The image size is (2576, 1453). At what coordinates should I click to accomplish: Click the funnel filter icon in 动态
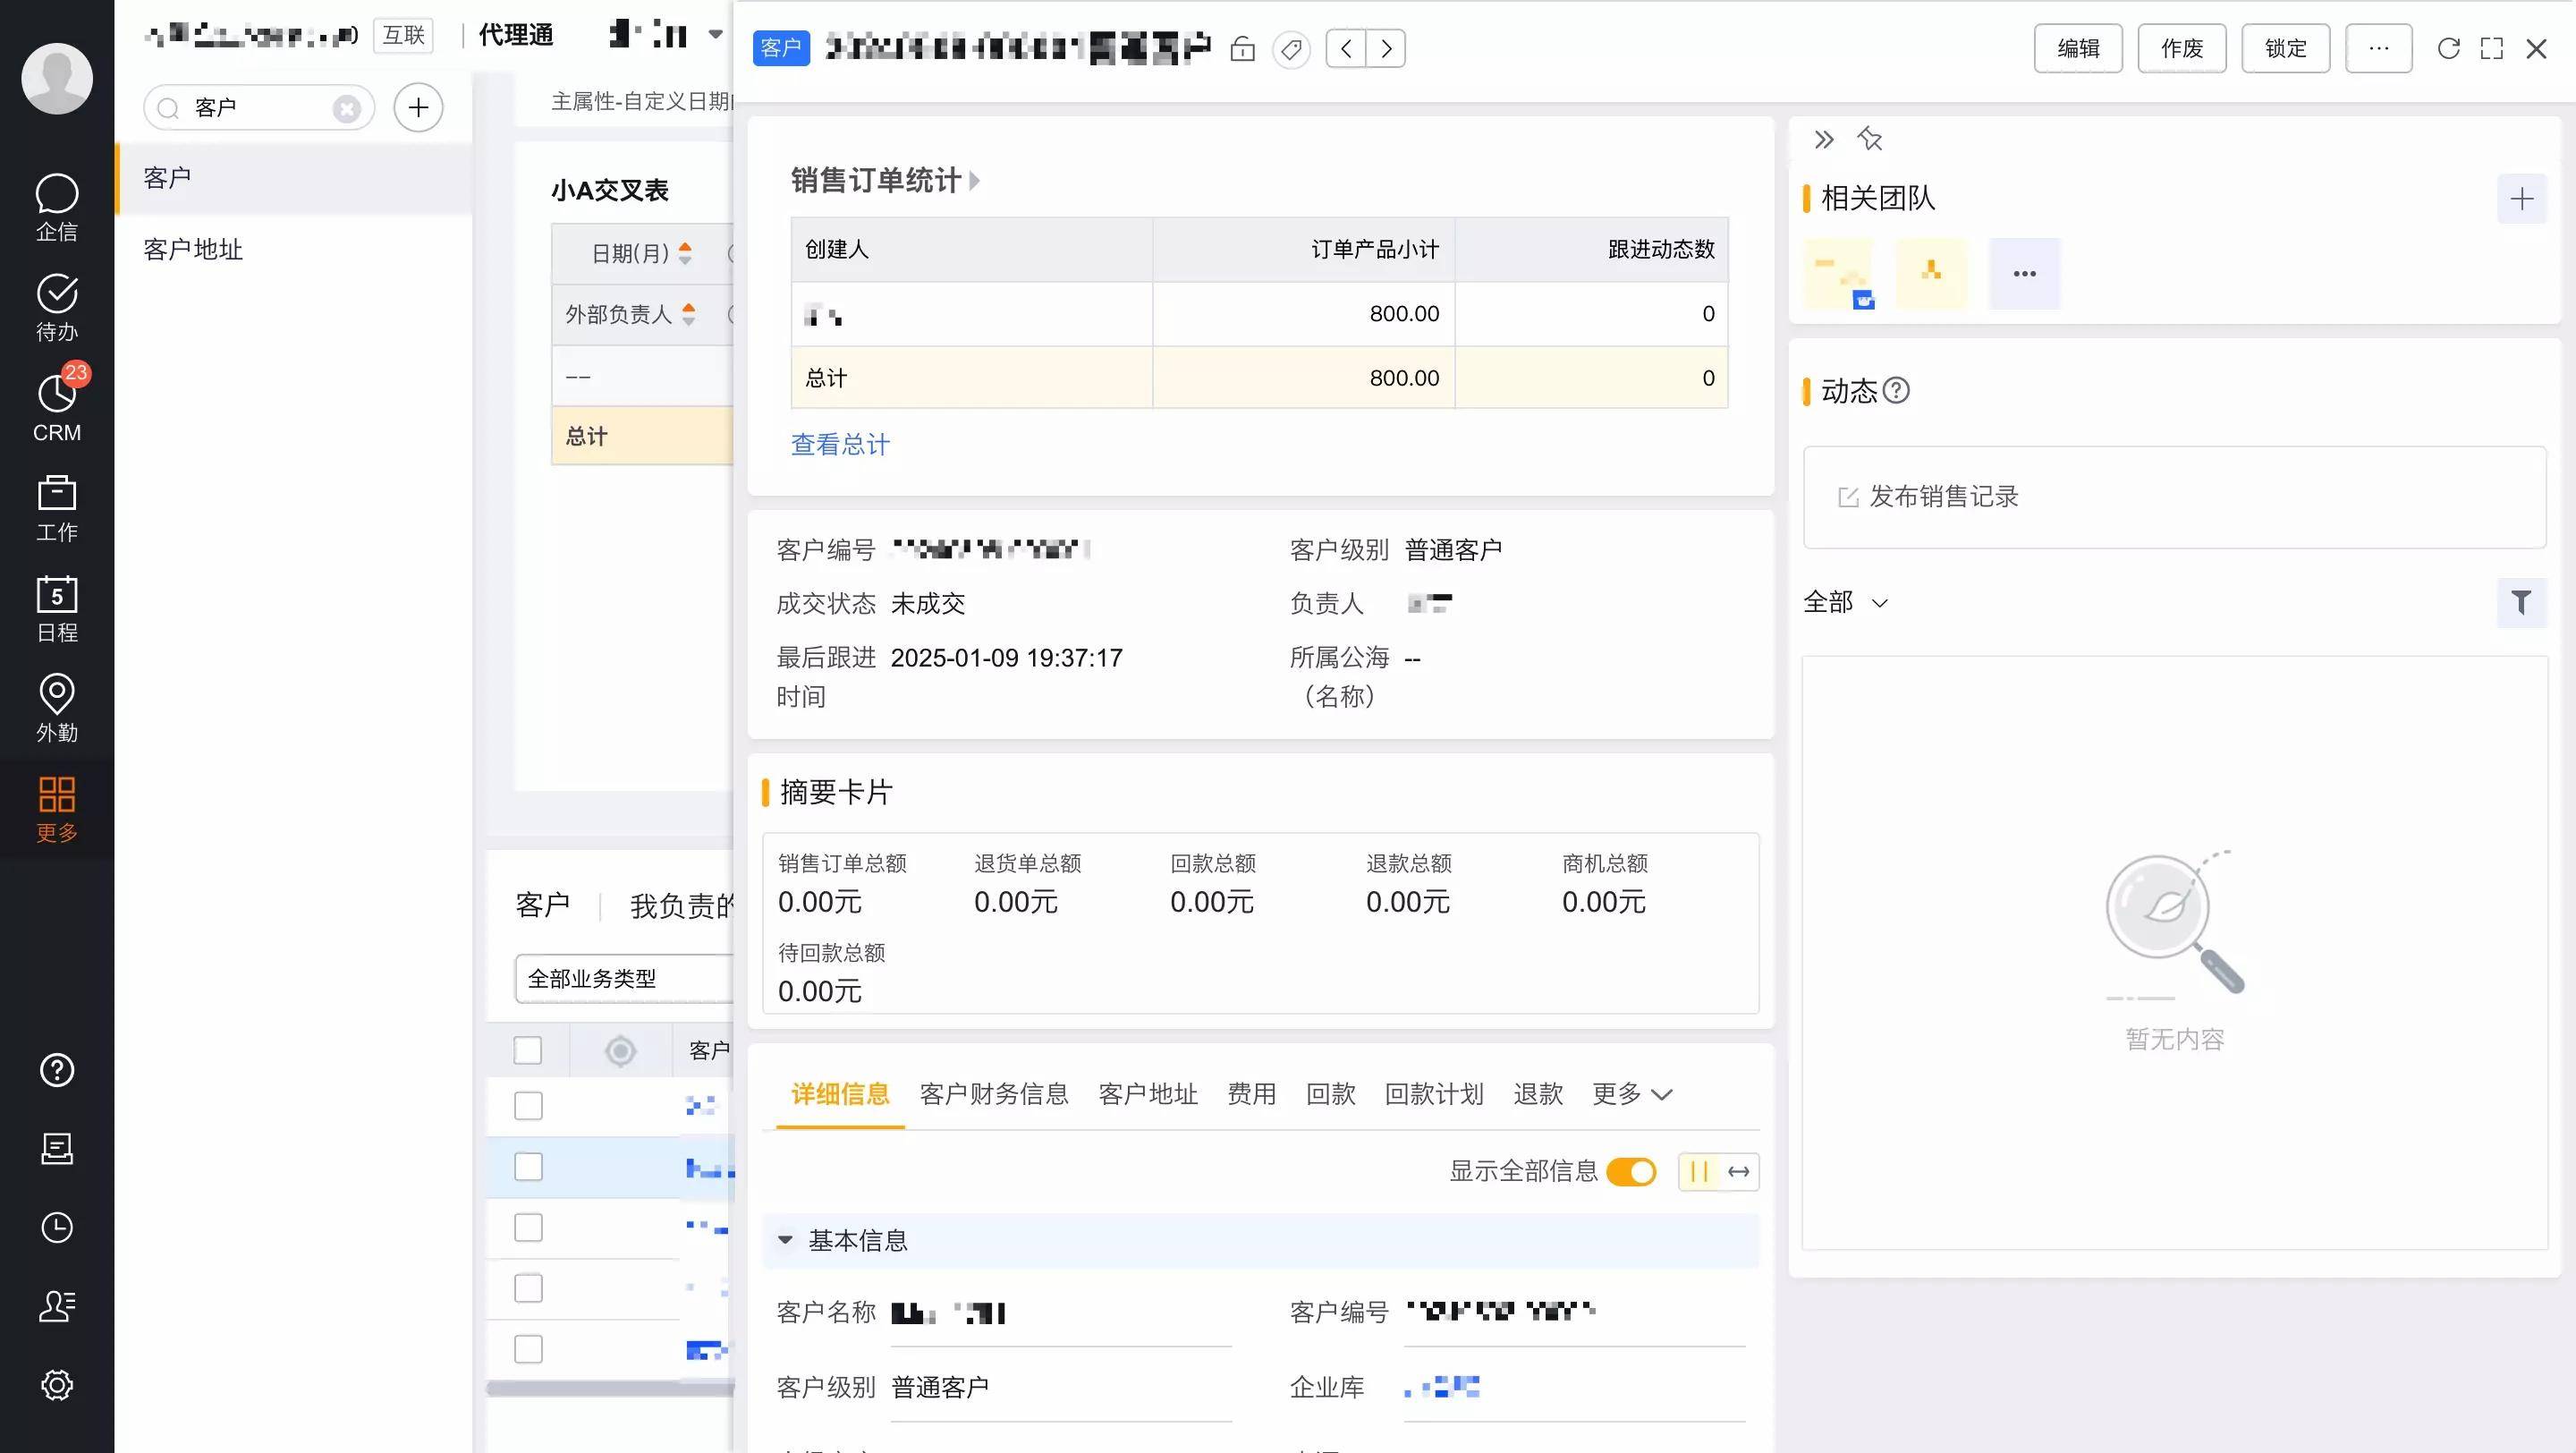(2521, 602)
